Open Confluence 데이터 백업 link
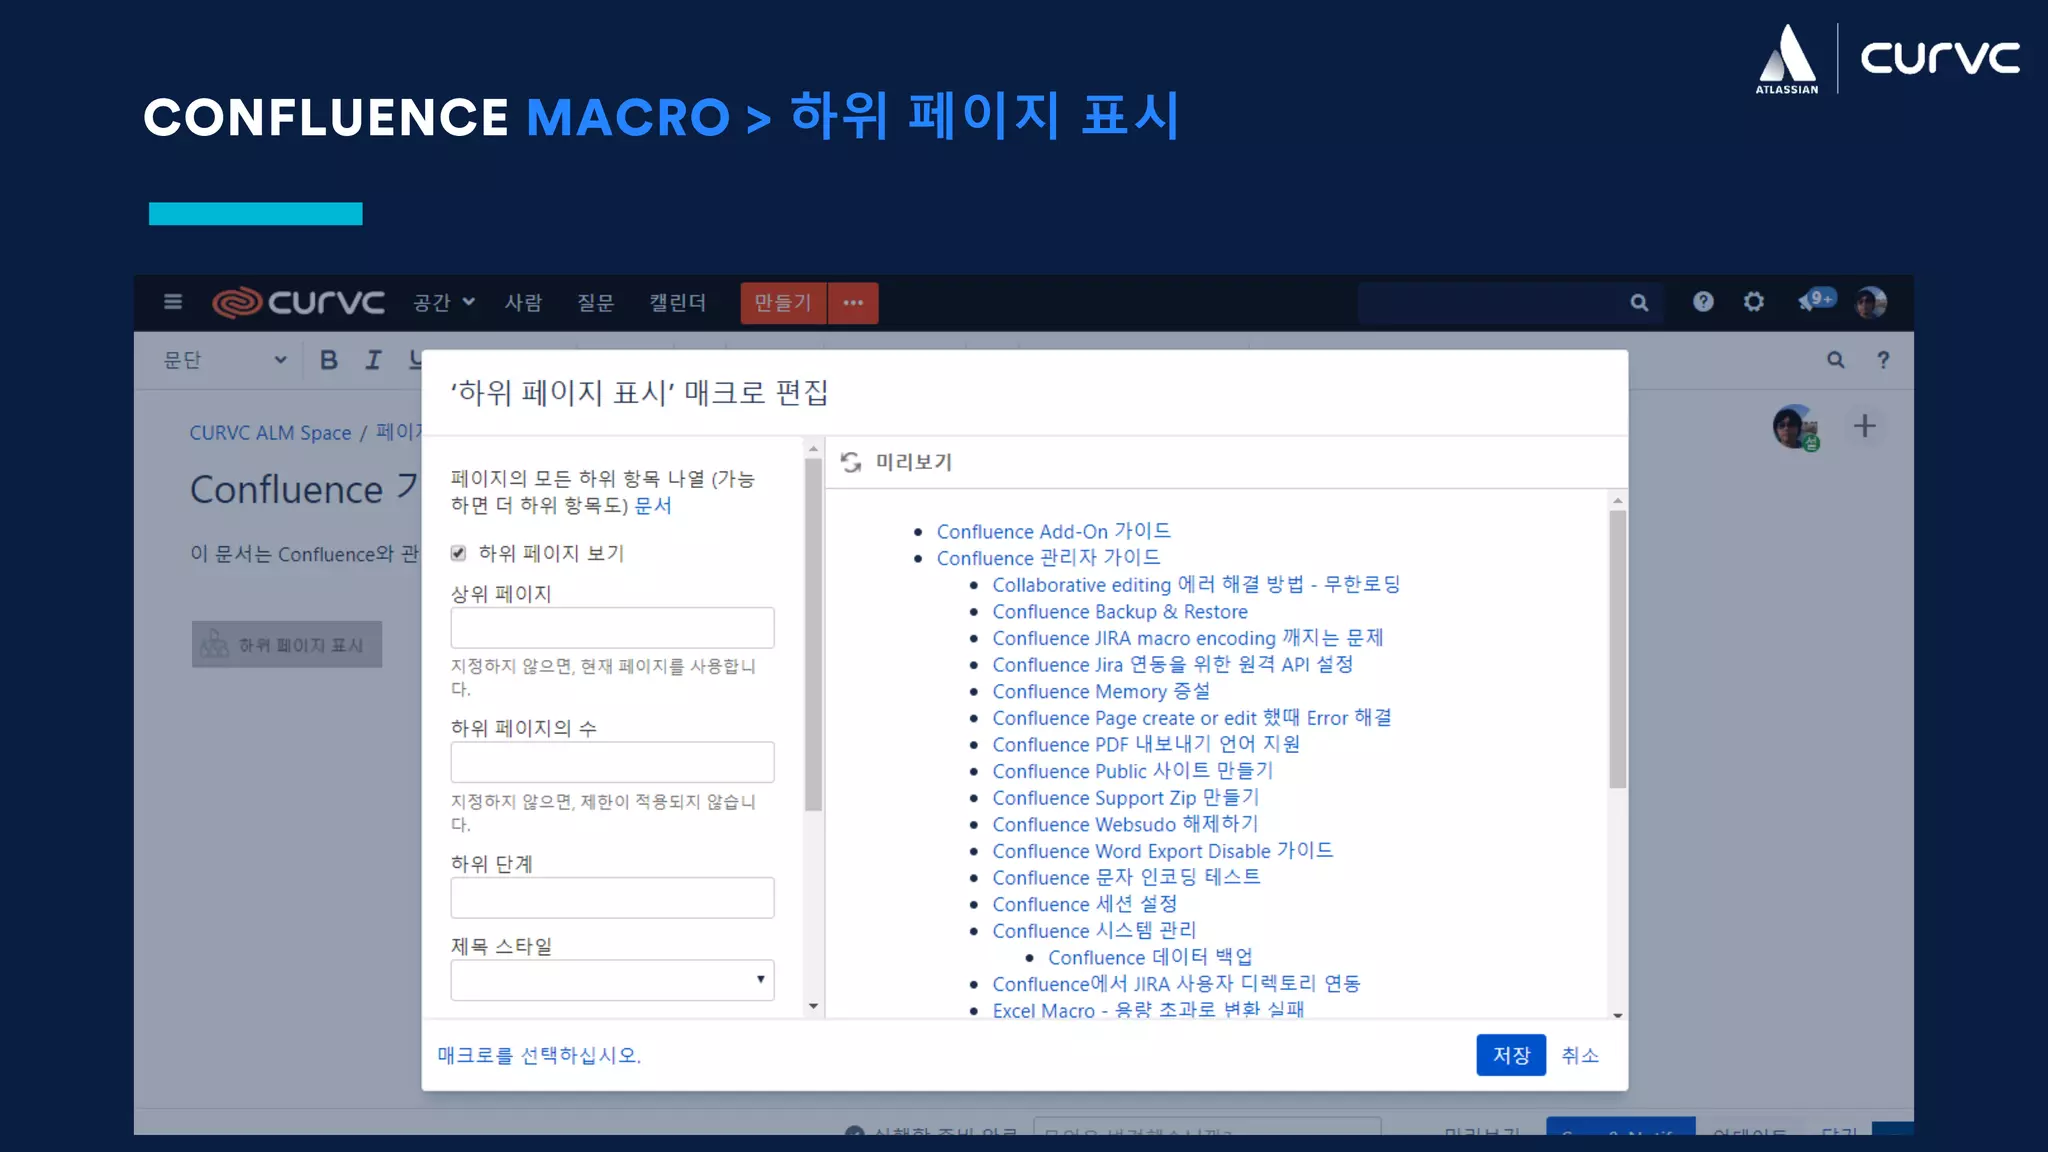Screen dimensions: 2048x1152 pyautogui.click(x=1150, y=958)
